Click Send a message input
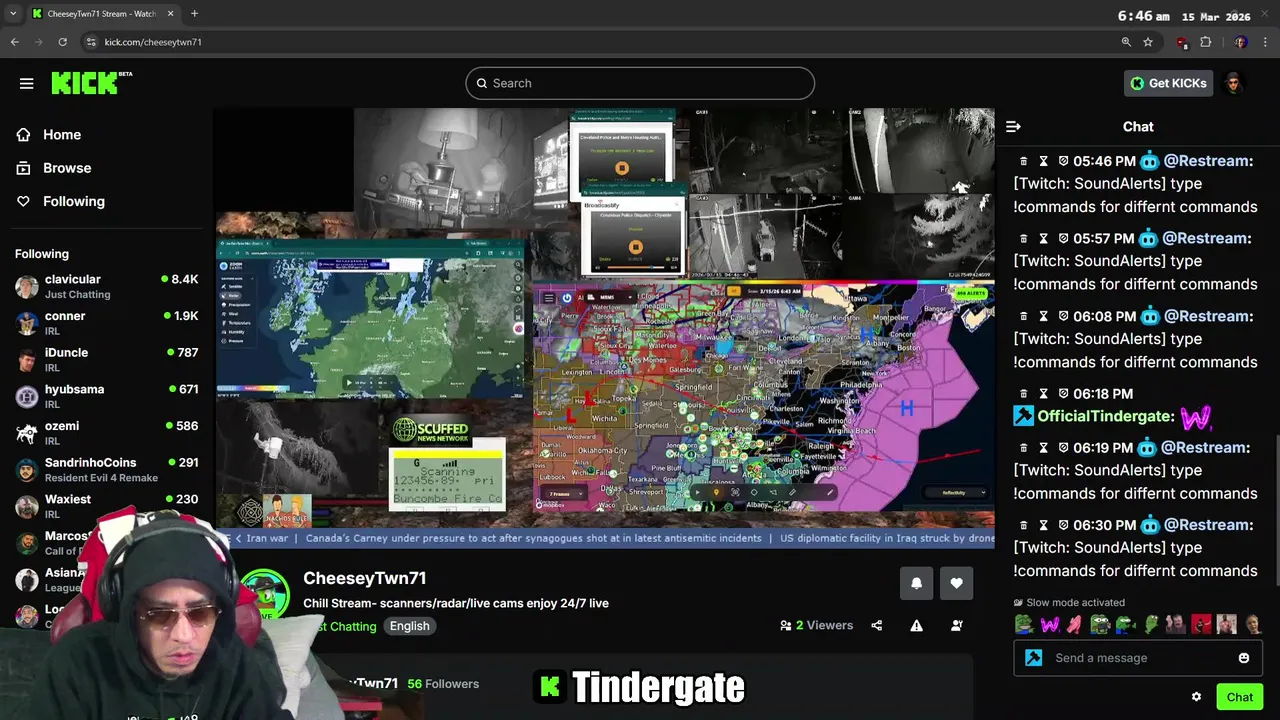Image resolution: width=1280 pixels, height=720 pixels. [x=1138, y=658]
